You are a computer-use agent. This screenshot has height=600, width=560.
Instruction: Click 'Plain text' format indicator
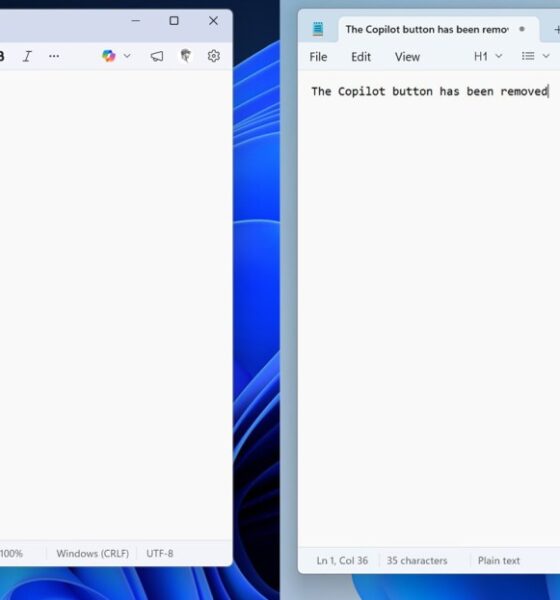click(x=499, y=561)
